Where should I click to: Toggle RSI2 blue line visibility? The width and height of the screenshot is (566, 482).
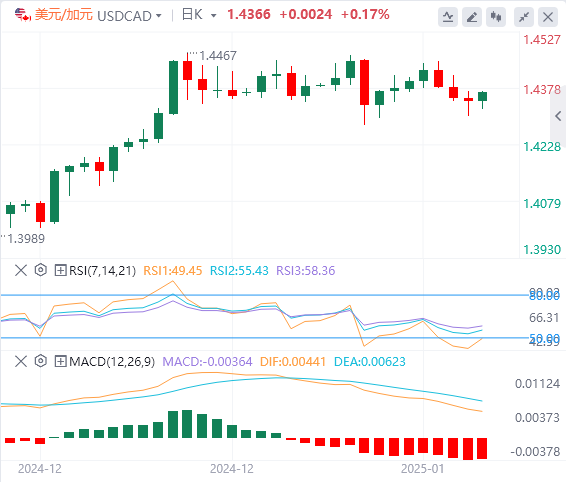click(x=239, y=270)
